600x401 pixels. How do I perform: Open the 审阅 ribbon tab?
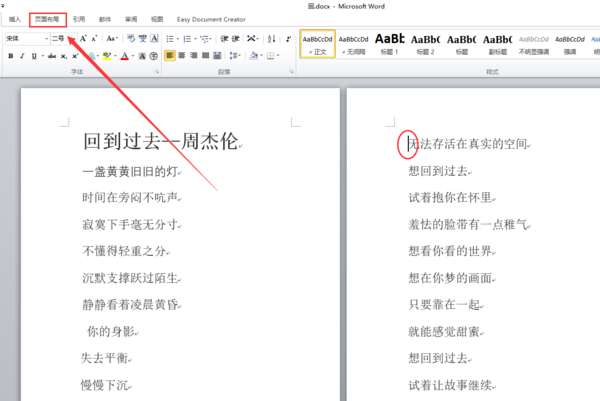tap(131, 19)
